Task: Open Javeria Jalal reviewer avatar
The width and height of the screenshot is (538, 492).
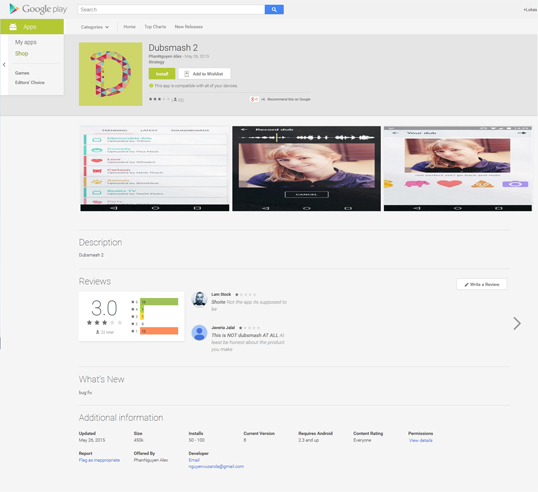Action: (199, 332)
